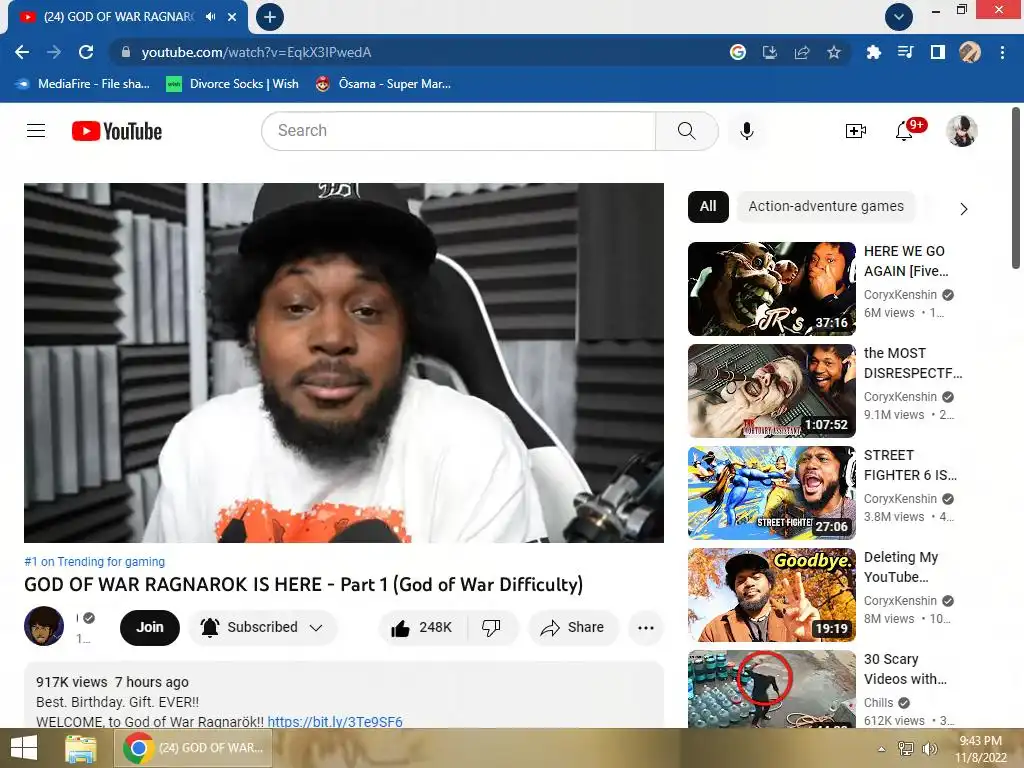Like the video with thumbs up
The image size is (1024, 768).
click(x=422, y=628)
